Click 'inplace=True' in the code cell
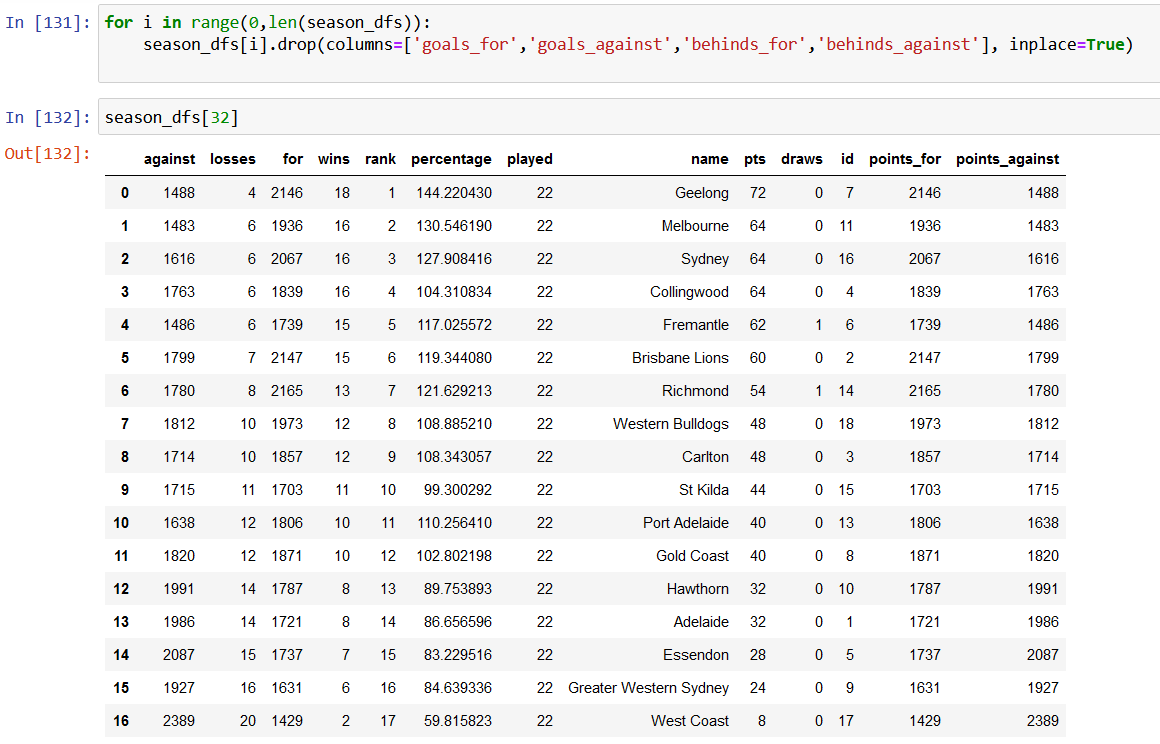1160x744 pixels. tap(1066, 44)
